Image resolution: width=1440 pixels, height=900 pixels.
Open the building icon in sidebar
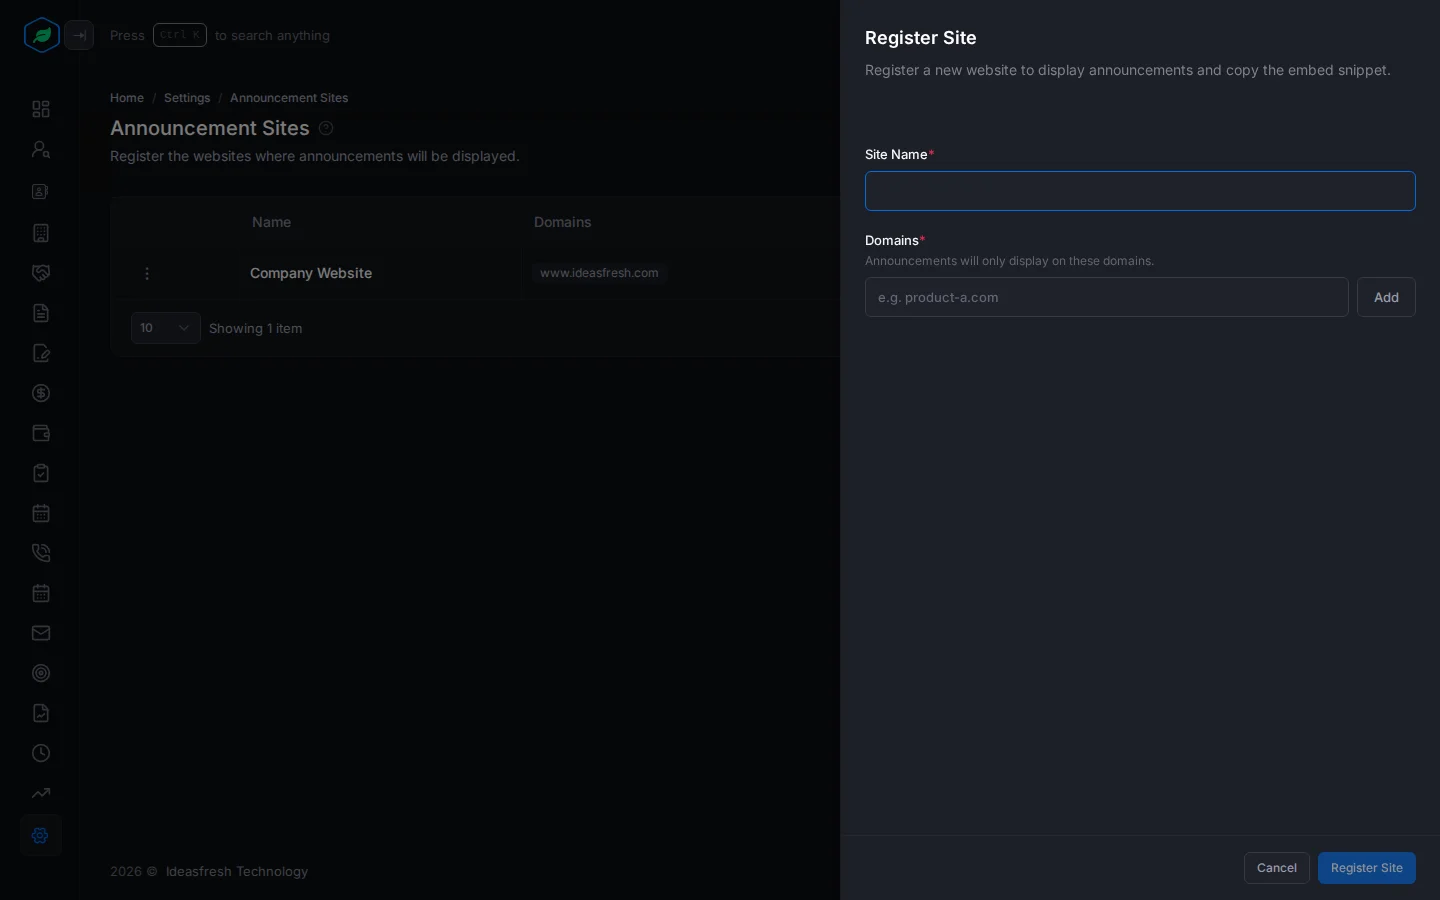(x=41, y=233)
